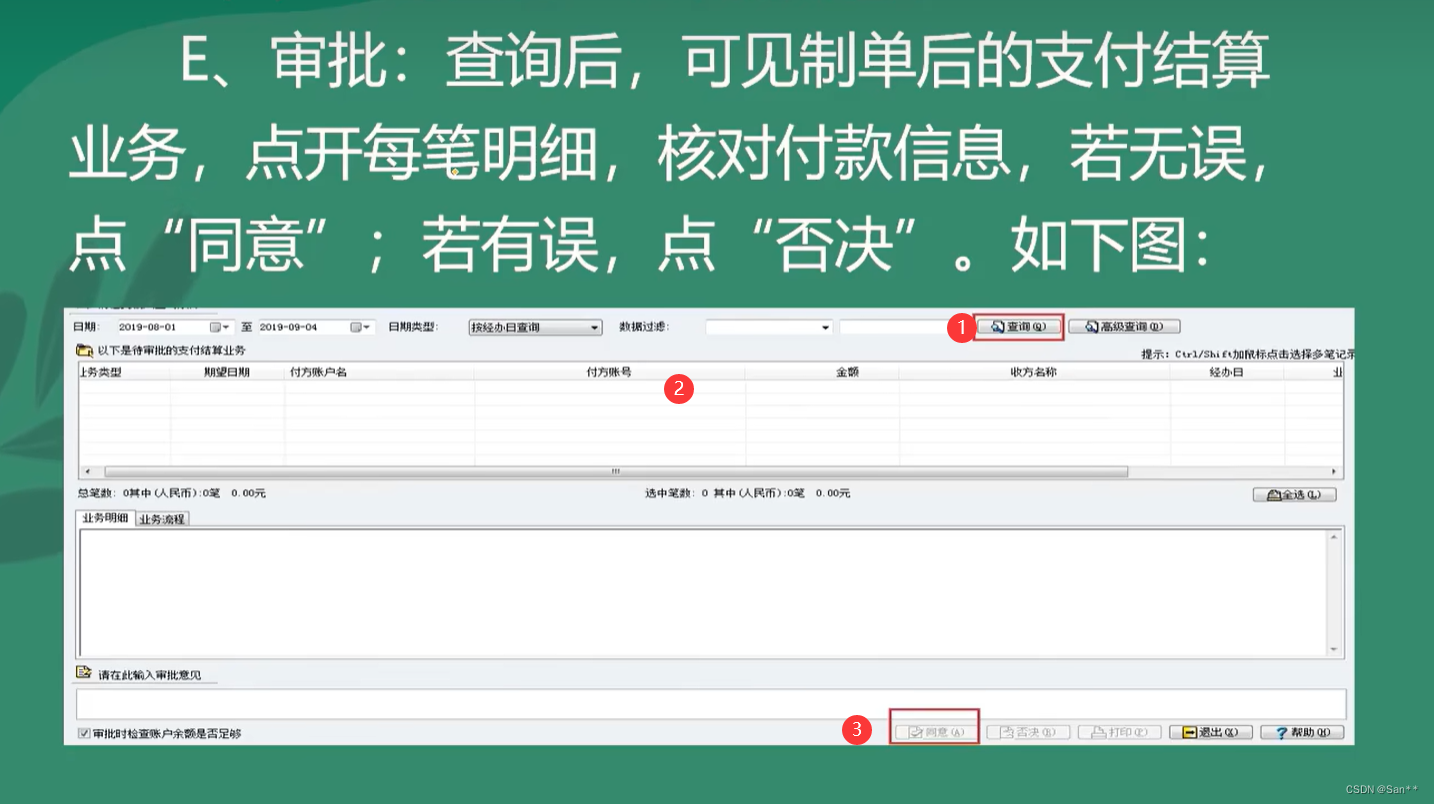Screen dimensions: 1434x804
Task: Click the 提示 Ctrl/Shift hint text
Action: coord(1247,353)
